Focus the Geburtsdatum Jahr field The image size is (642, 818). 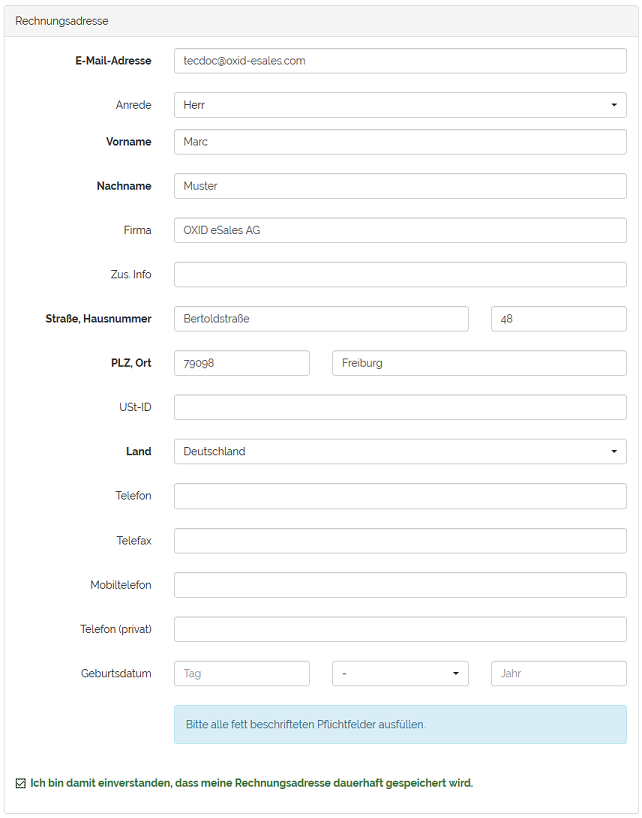pos(558,674)
